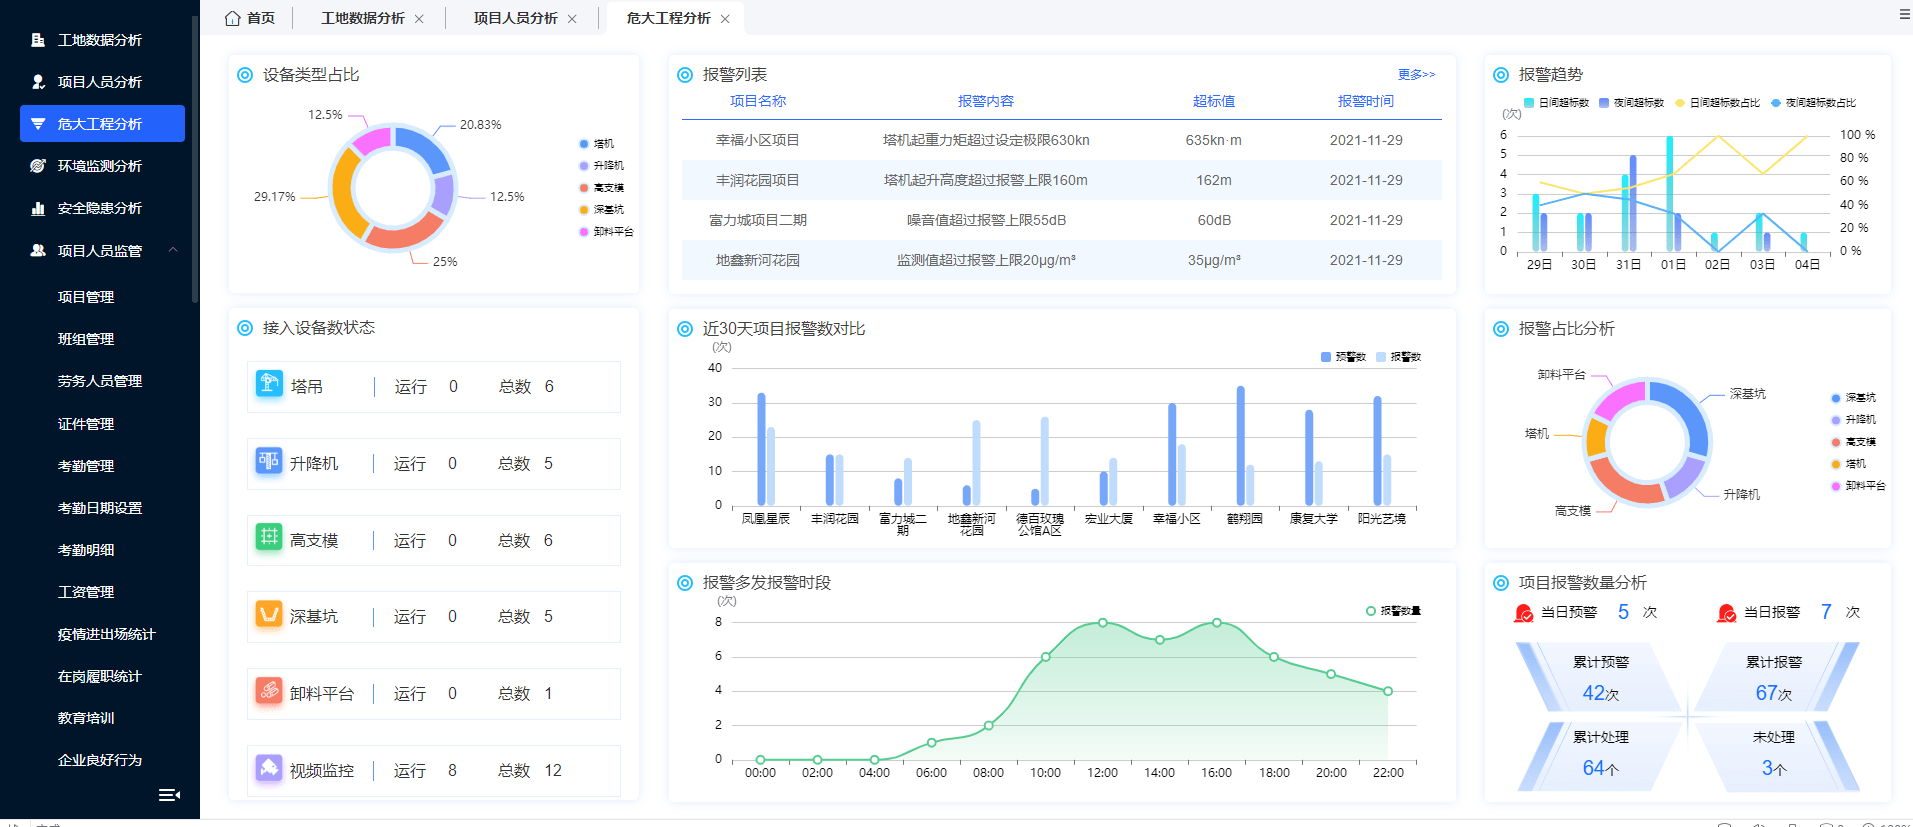Click the 项目人员分析 sidebar icon

tap(38, 82)
